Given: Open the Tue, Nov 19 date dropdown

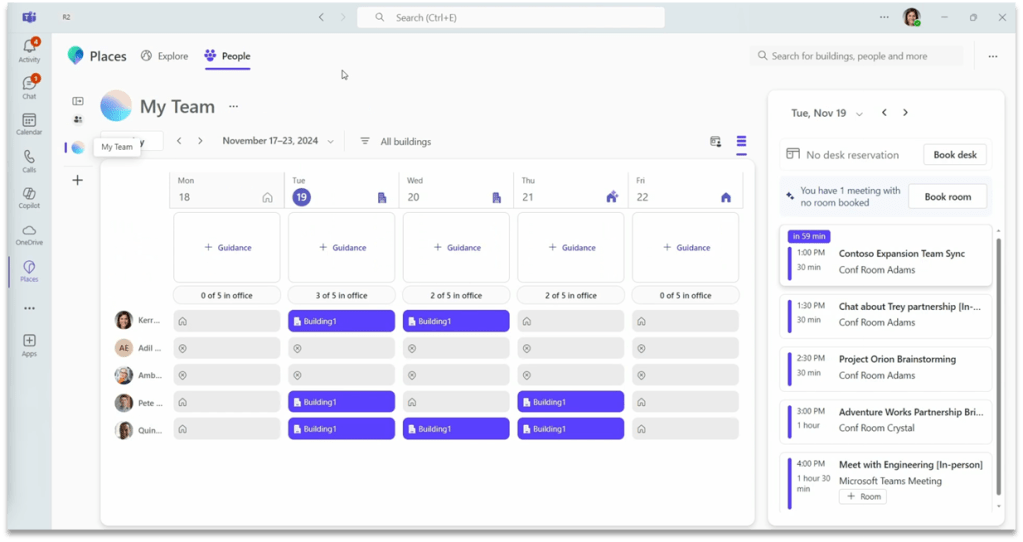Looking at the screenshot, I should tap(827, 114).
